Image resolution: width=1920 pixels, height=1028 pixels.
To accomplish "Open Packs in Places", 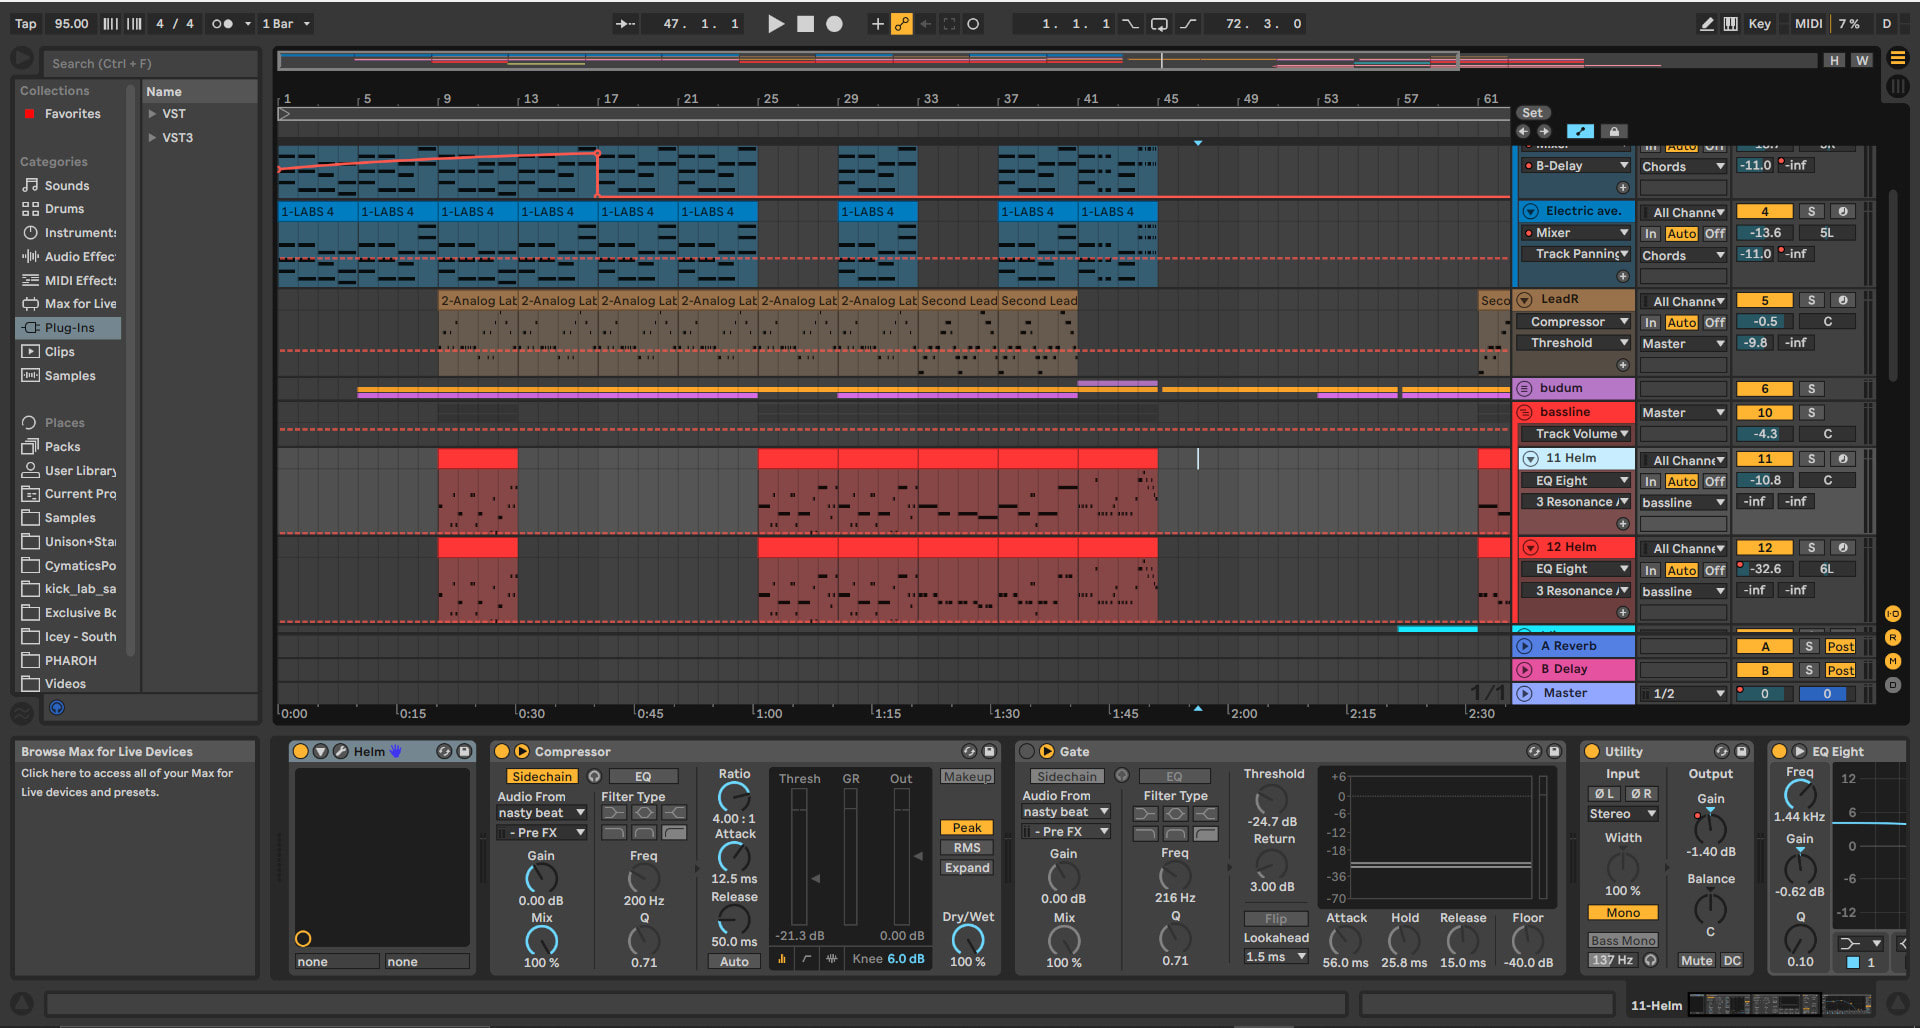I will (x=62, y=447).
